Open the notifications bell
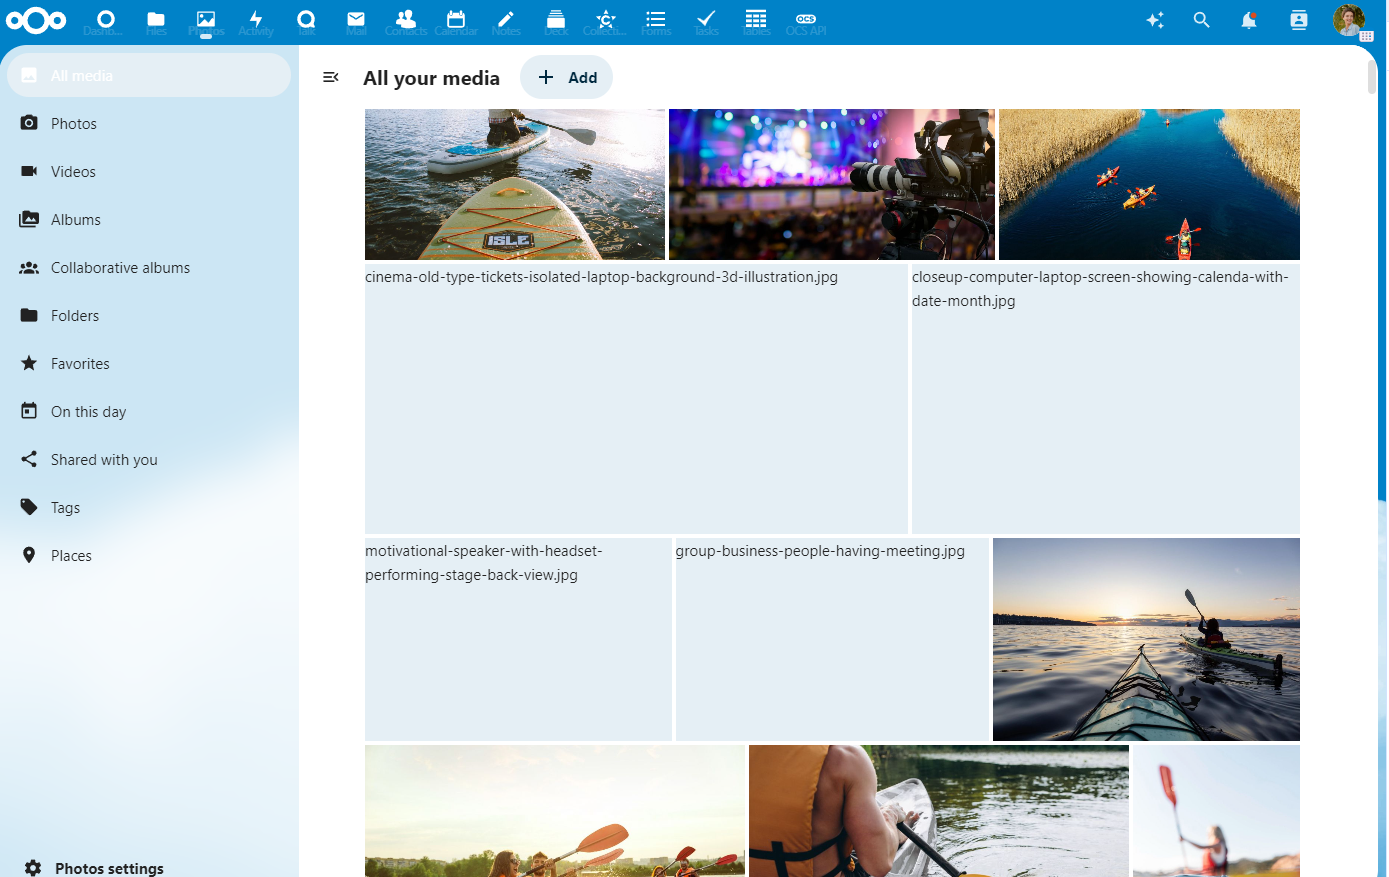1389x877 pixels. [1249, 20]
